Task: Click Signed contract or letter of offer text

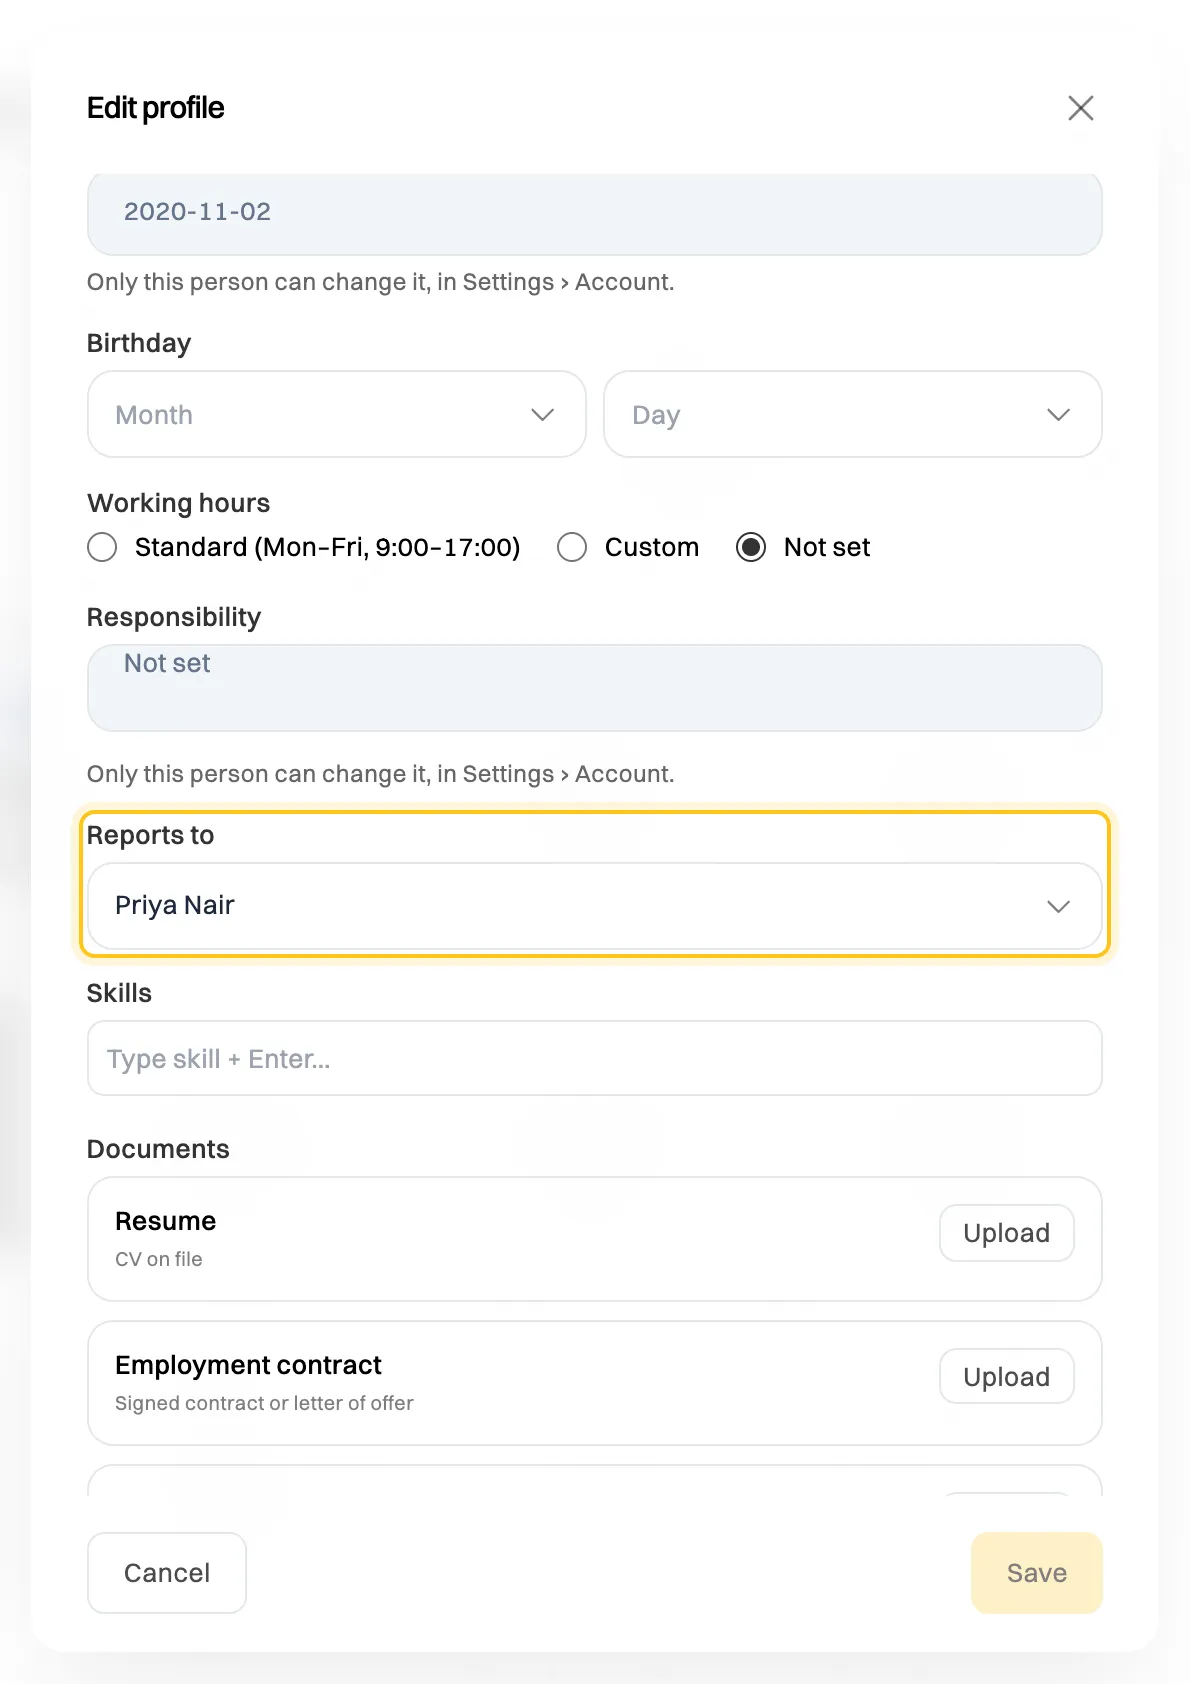Action: tap(264, 1403)
